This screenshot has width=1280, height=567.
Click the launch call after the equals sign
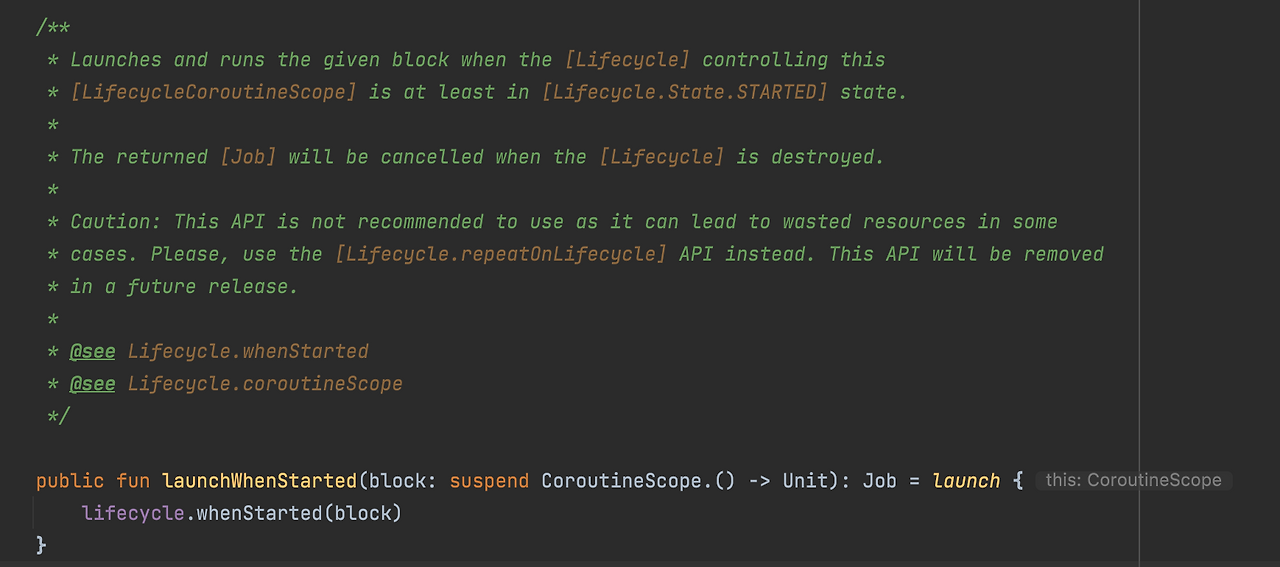click(x=966, y=481)
